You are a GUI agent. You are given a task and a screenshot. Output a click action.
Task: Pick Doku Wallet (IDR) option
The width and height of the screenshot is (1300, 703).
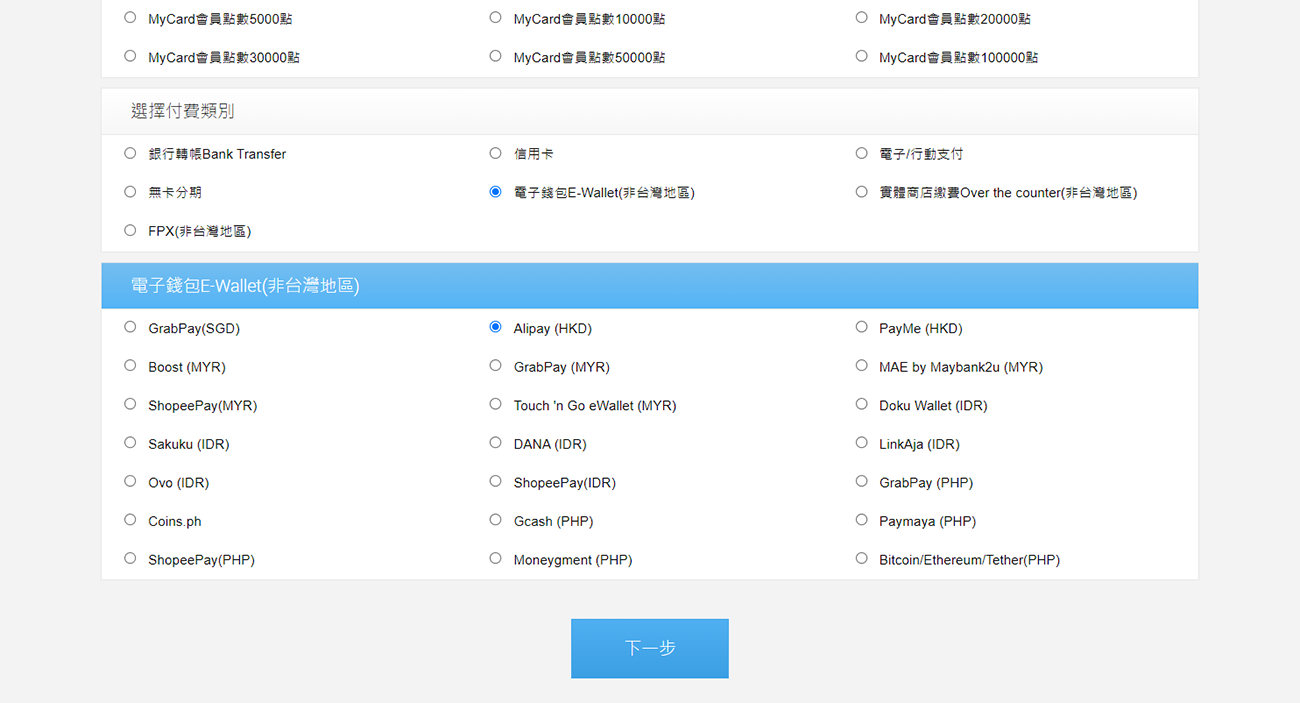[x=861, y=405]
